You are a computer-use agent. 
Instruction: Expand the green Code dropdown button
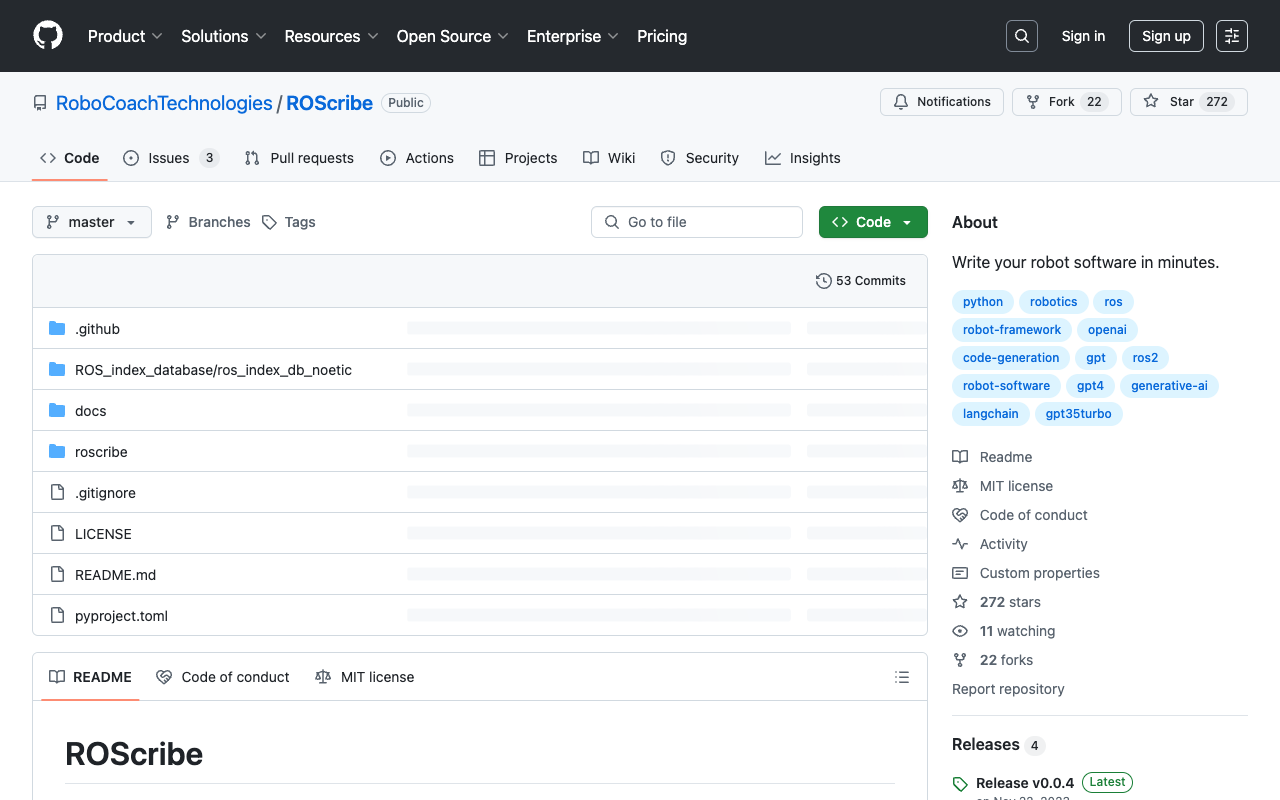coord(873,222)
